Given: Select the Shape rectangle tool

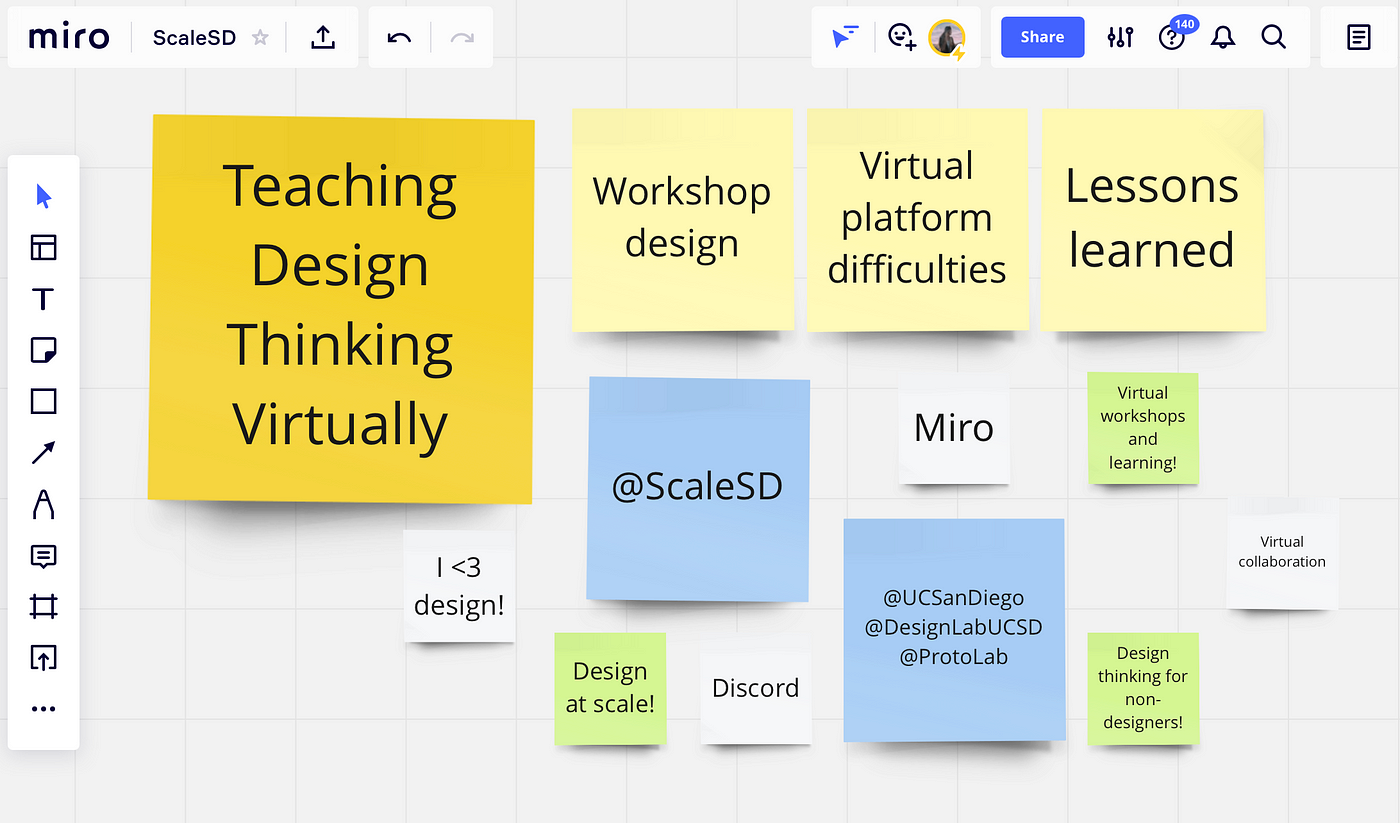Looking at the screenshot, I should [x=43, y=401].
